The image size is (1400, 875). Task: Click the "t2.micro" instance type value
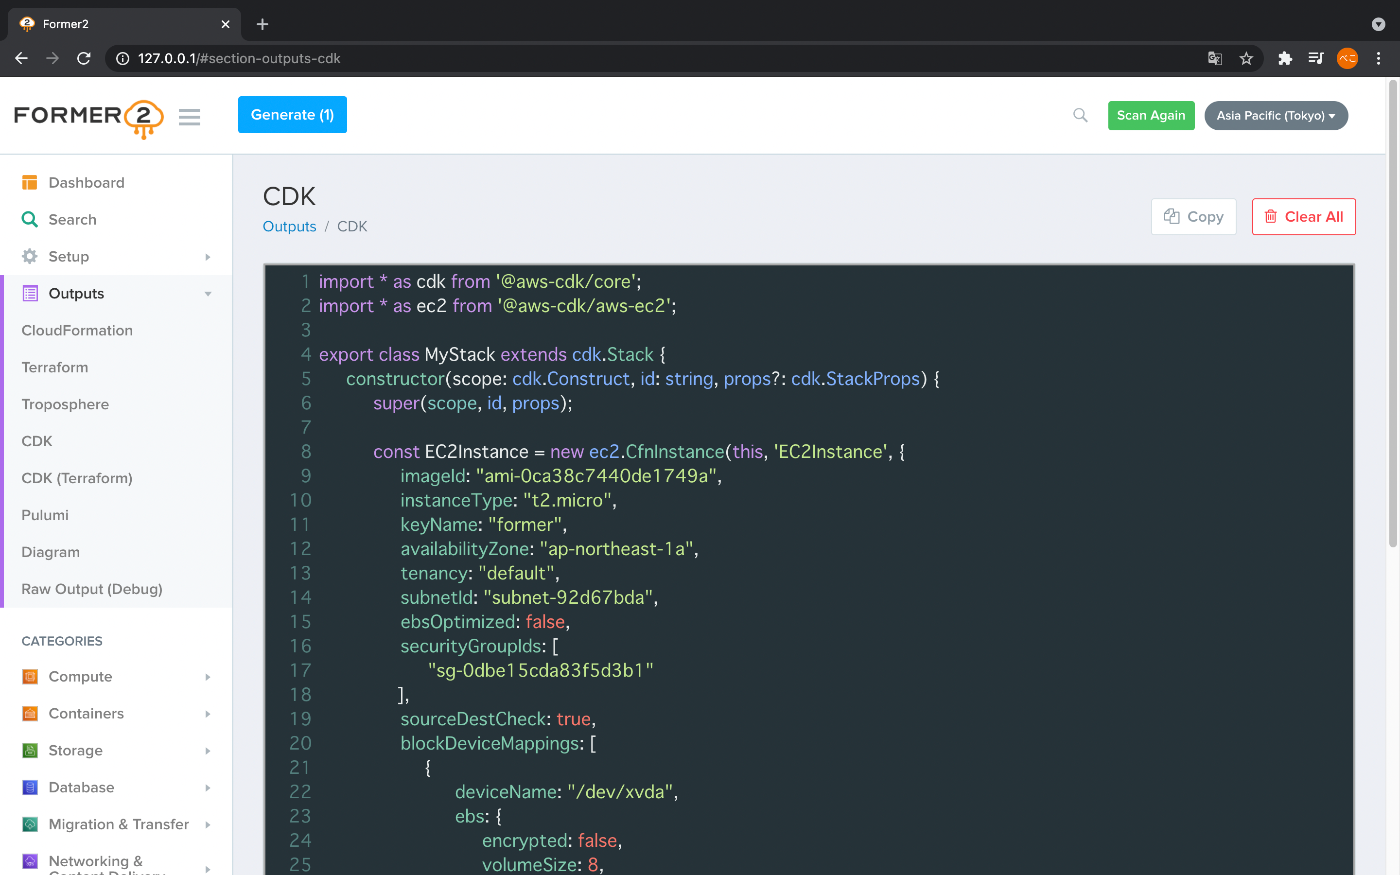pos(567,500)
